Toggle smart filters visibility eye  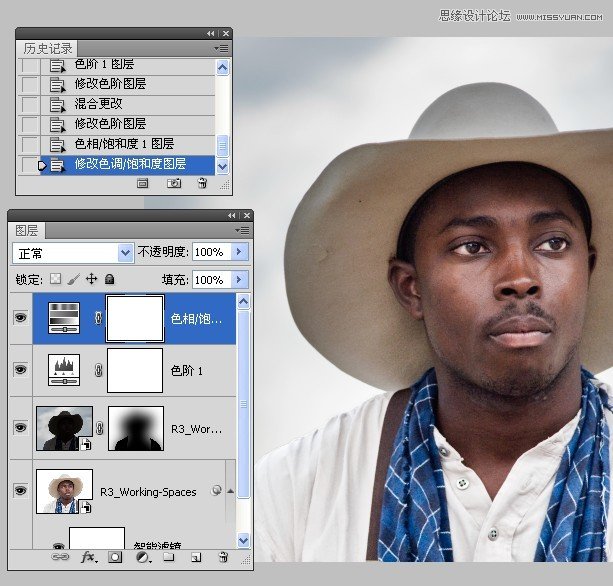click(x=58, y=545)
